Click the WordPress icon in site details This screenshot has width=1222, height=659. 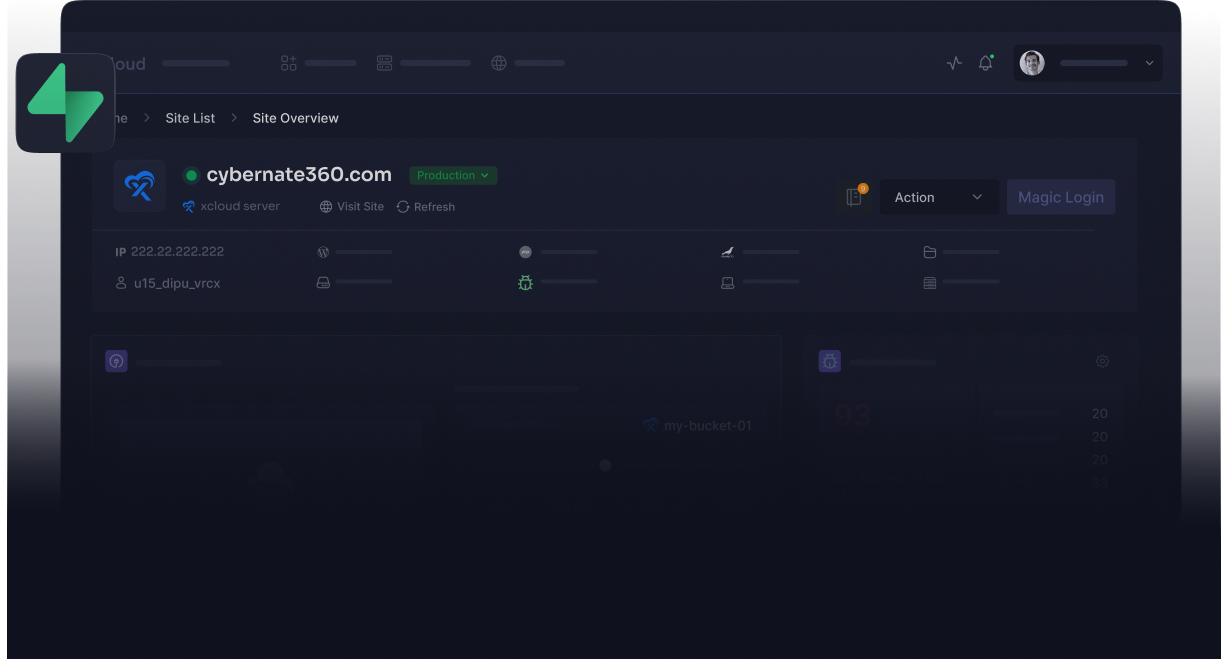click(x=323, y=252)
